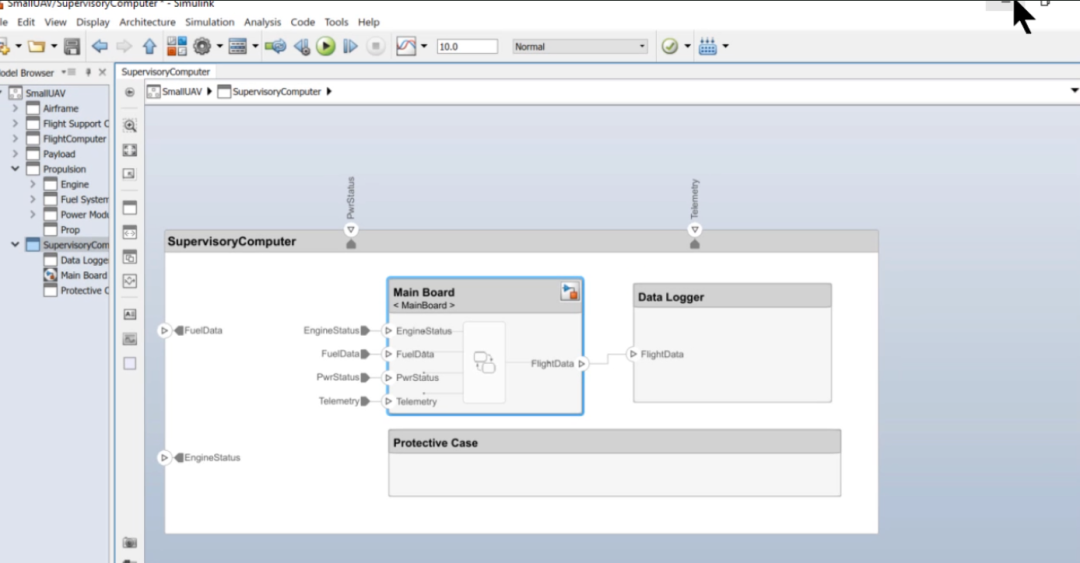Screen dimensions: 1080x563
Task: Run simulation with green play button
Action: pyautogui.click(x=326, y=46)
